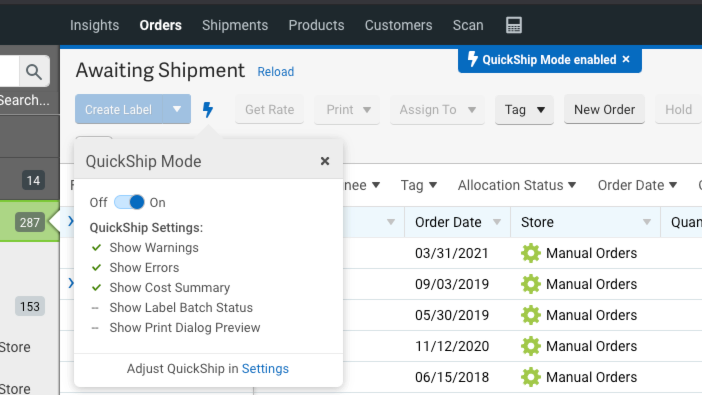702x395 pixels.
Task: Open the Settings link in the QuickShip popup
Action: point(265,369)
